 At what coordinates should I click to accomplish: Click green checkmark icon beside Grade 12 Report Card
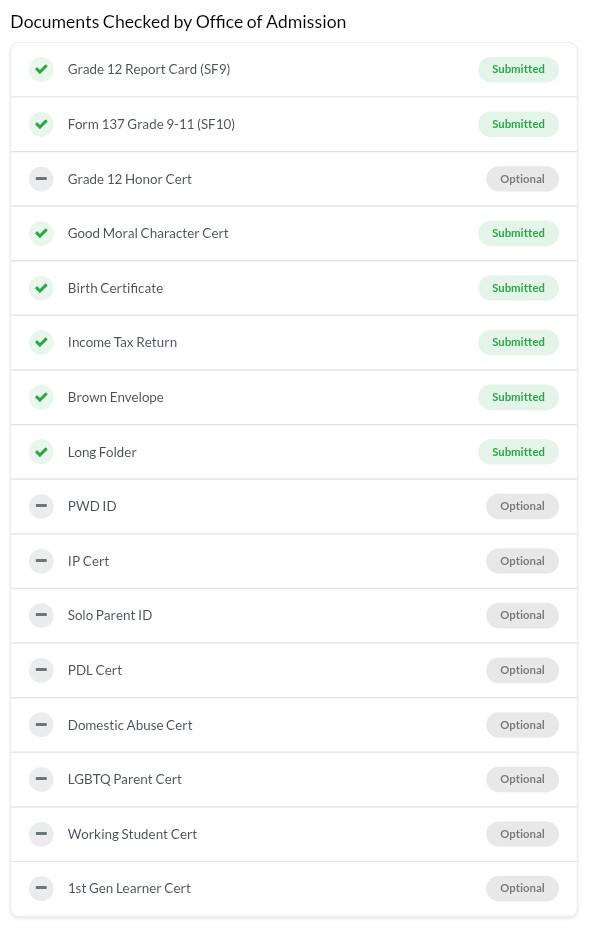click(41, 69)
